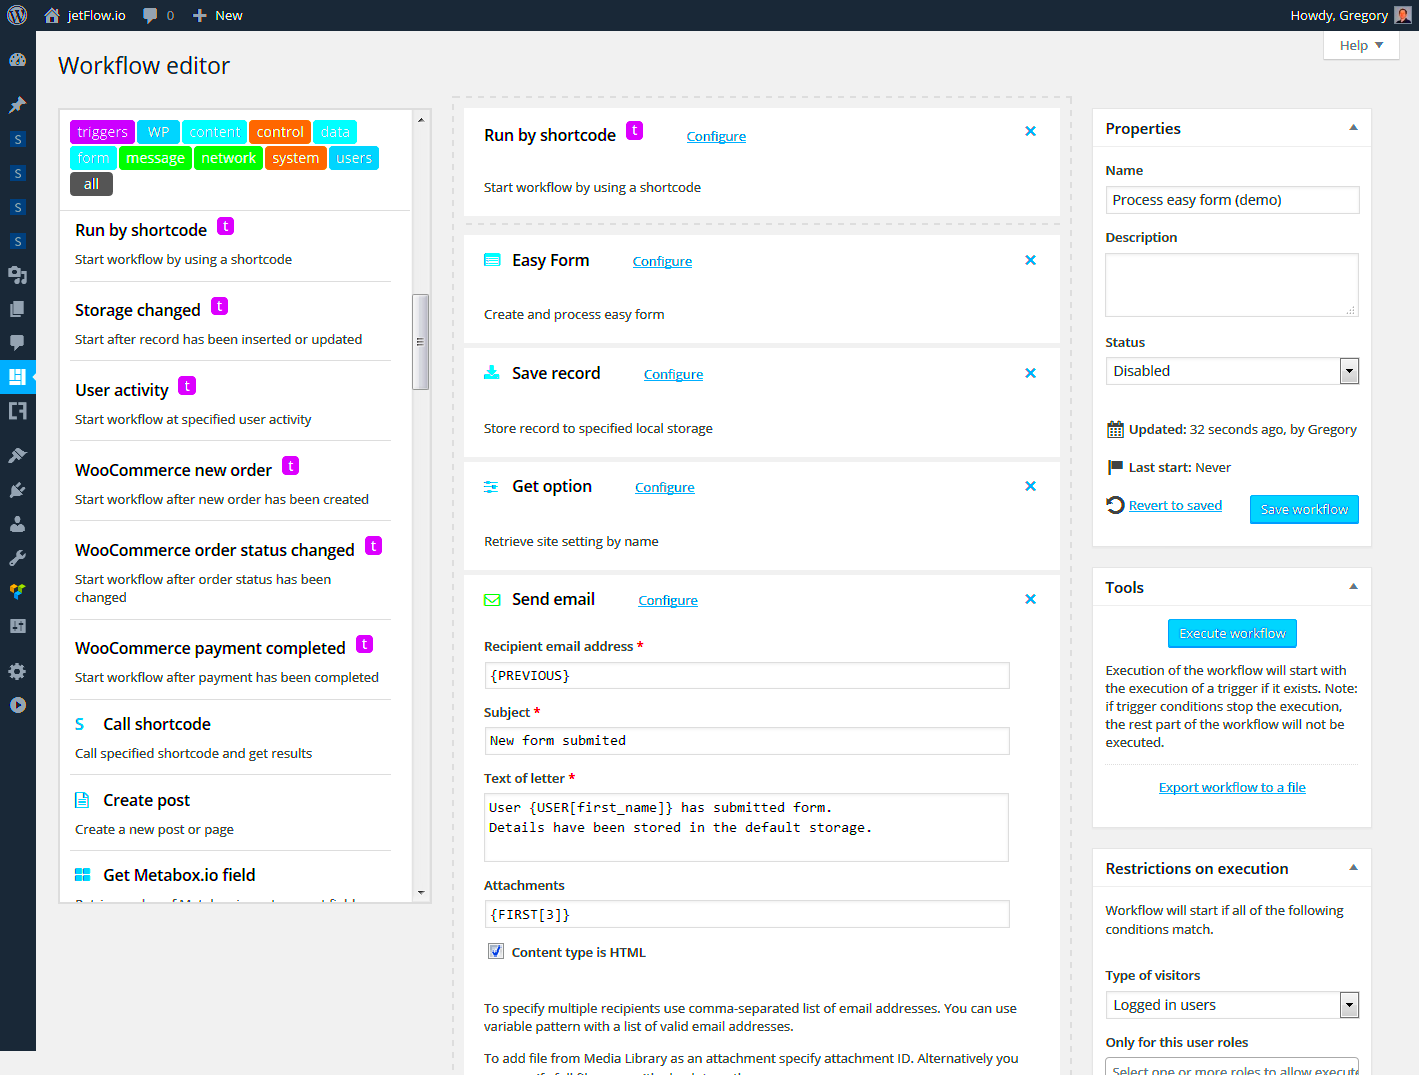Open the Posts pin icon in sidebar
1419x1075 pixels.
click(x=17, y=105)
